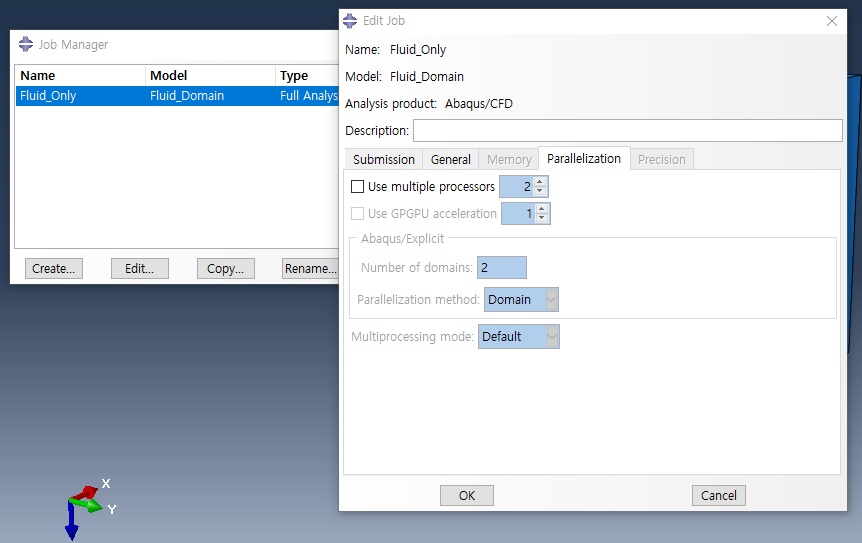Switch to the General tab

point(450,159)
